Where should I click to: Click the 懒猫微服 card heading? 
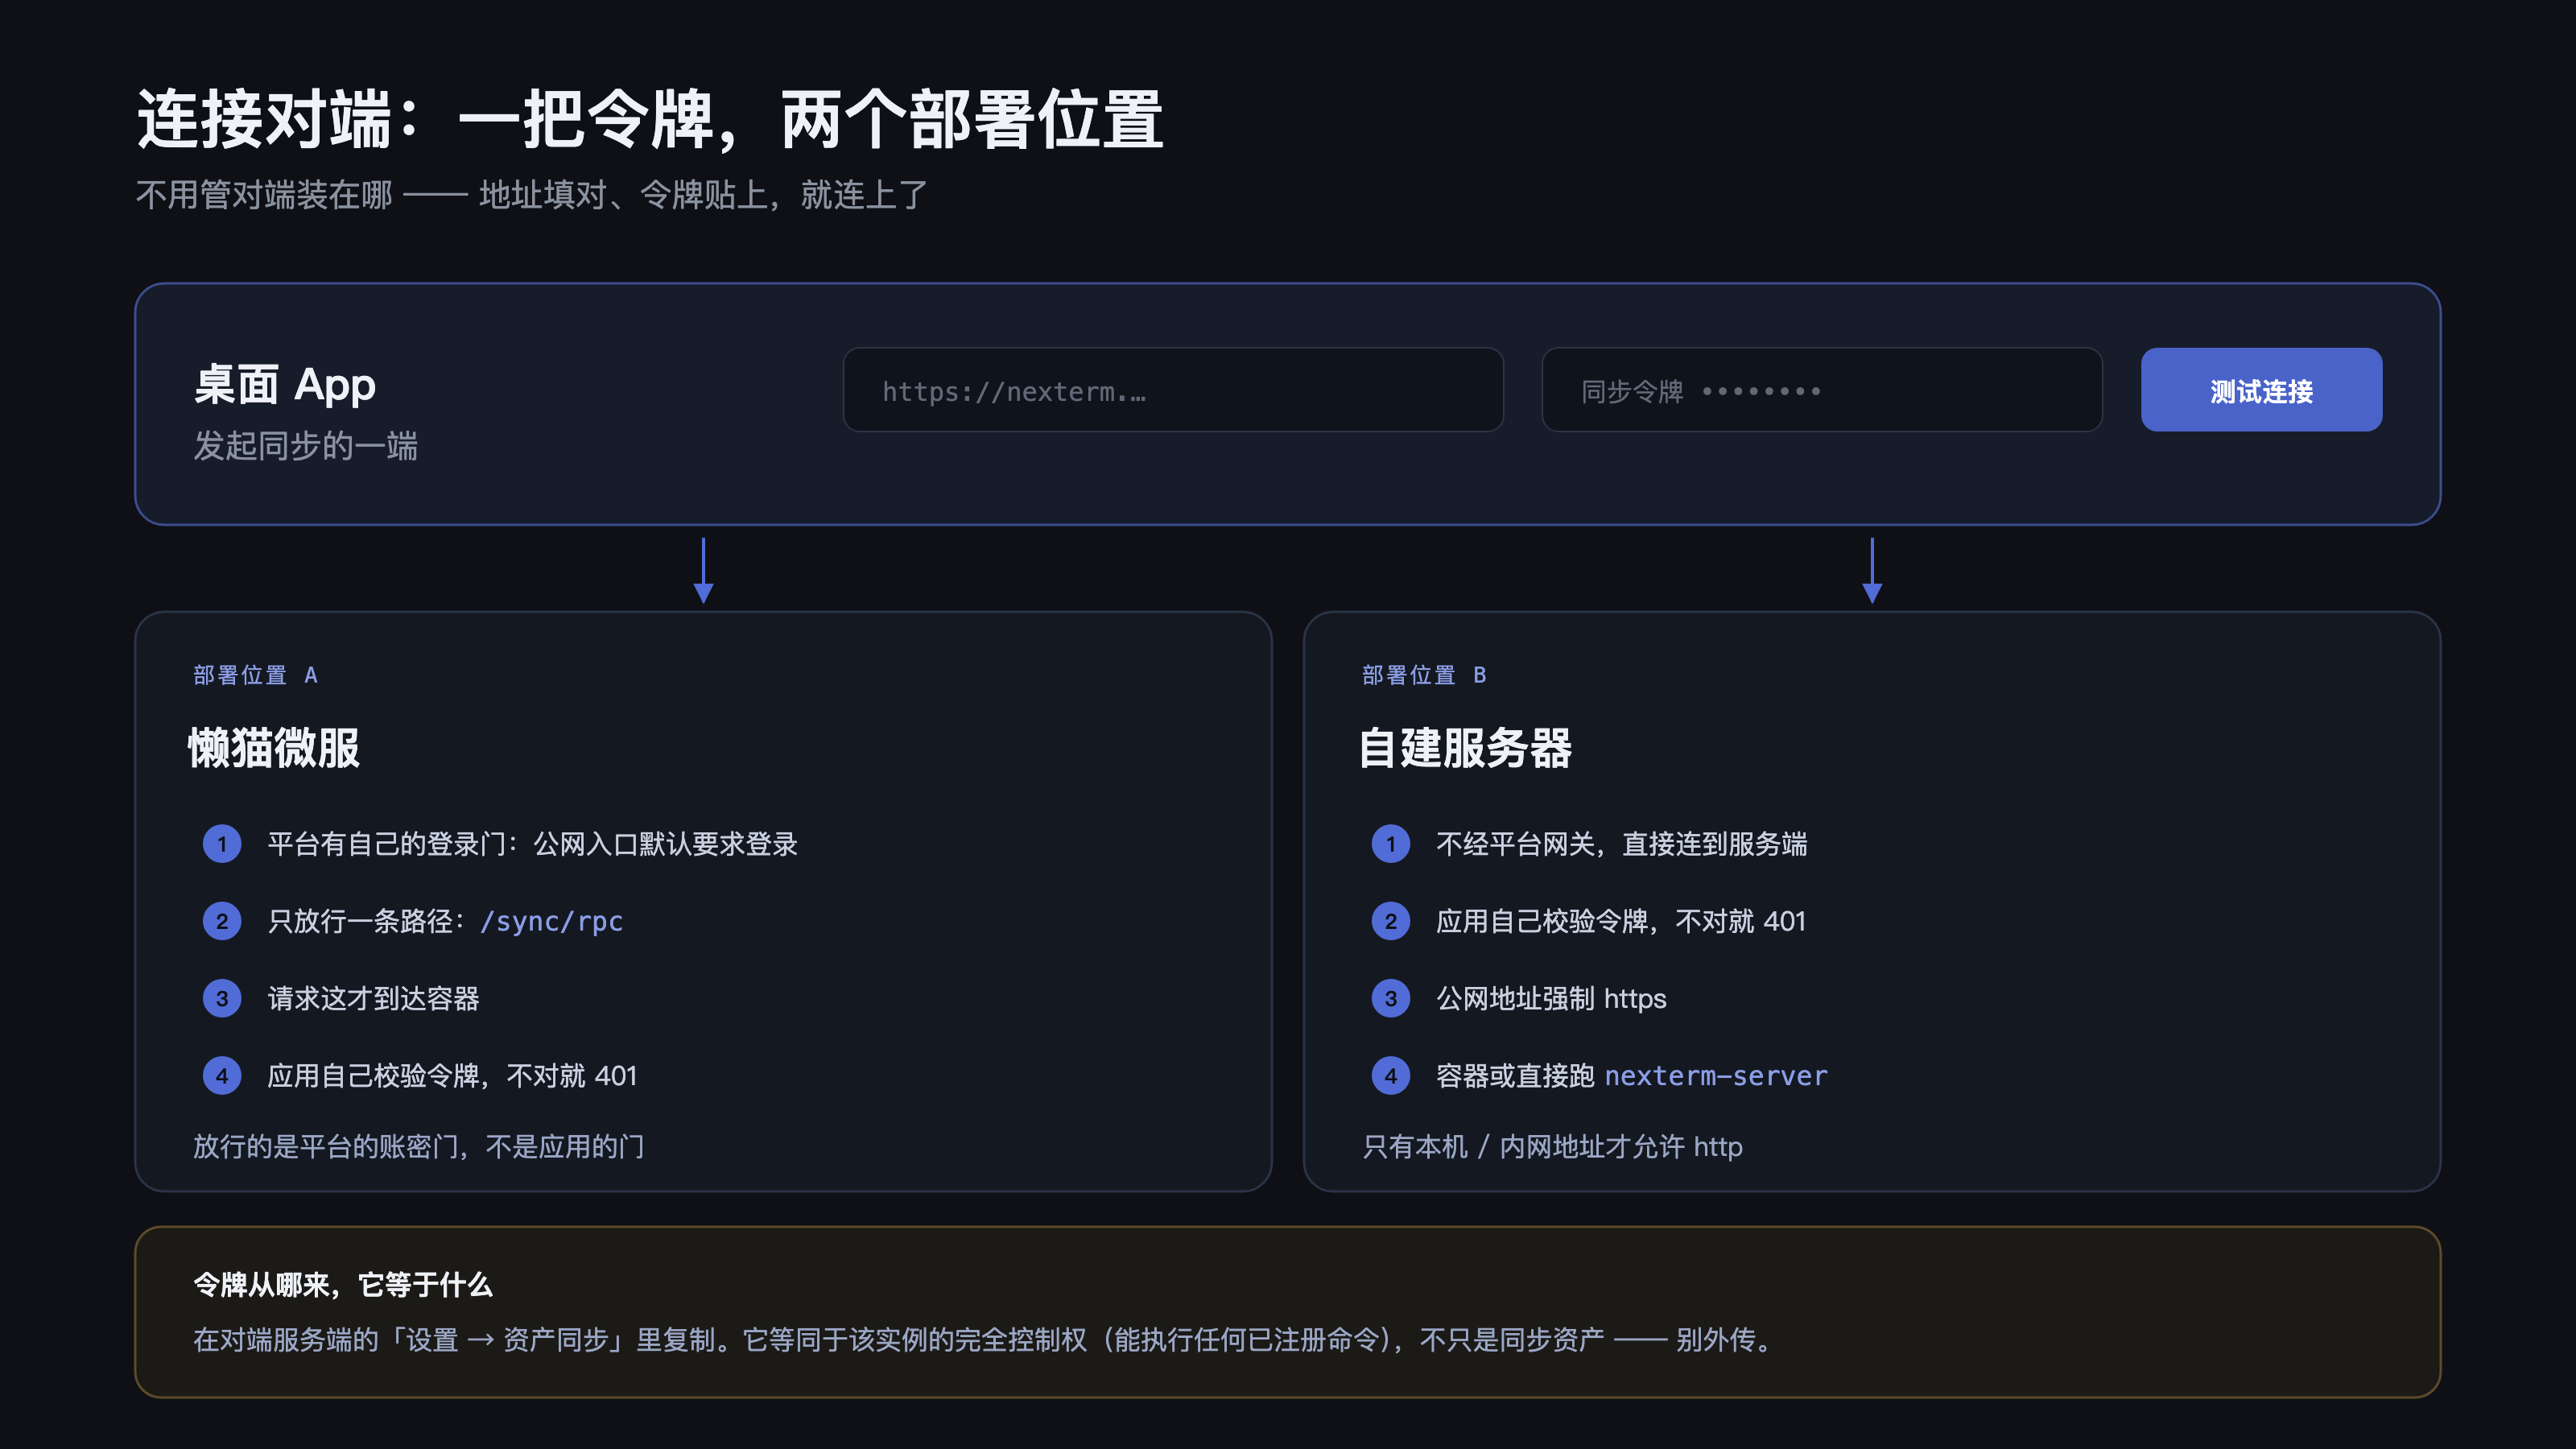pyautogui.click(x=274, y=748)
